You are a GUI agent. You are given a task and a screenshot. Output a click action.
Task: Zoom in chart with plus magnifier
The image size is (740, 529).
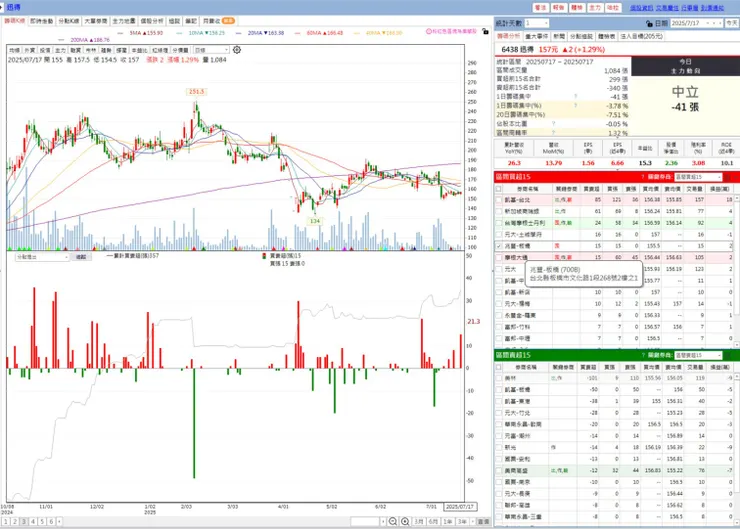[x=405, y=521]
